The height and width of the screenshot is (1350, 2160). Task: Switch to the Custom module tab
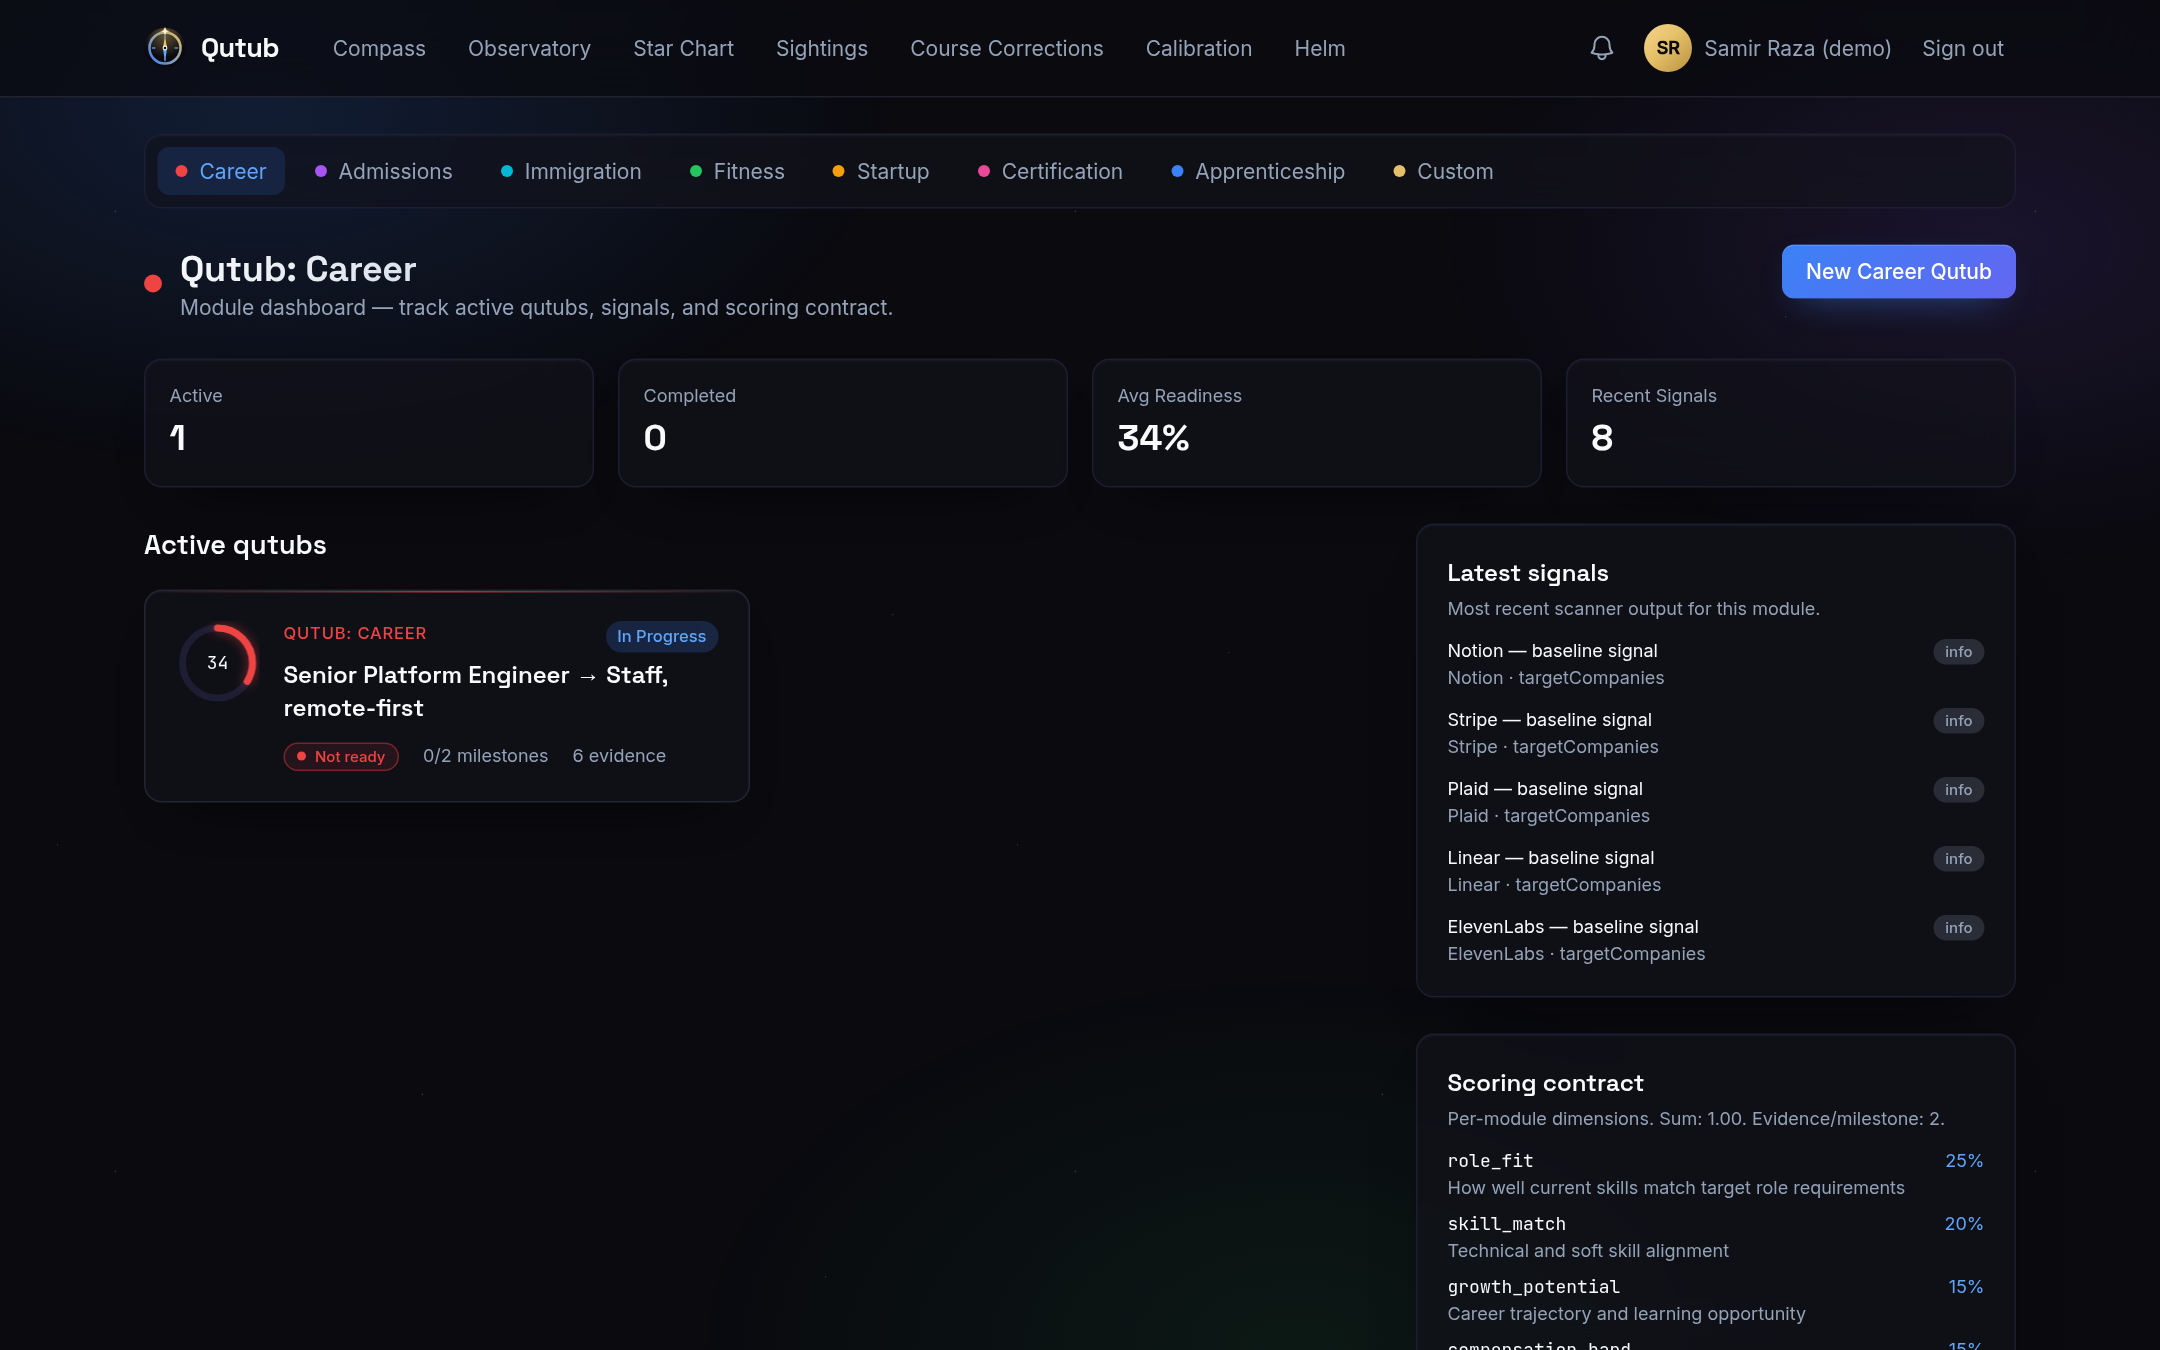tap(1444, 171)
